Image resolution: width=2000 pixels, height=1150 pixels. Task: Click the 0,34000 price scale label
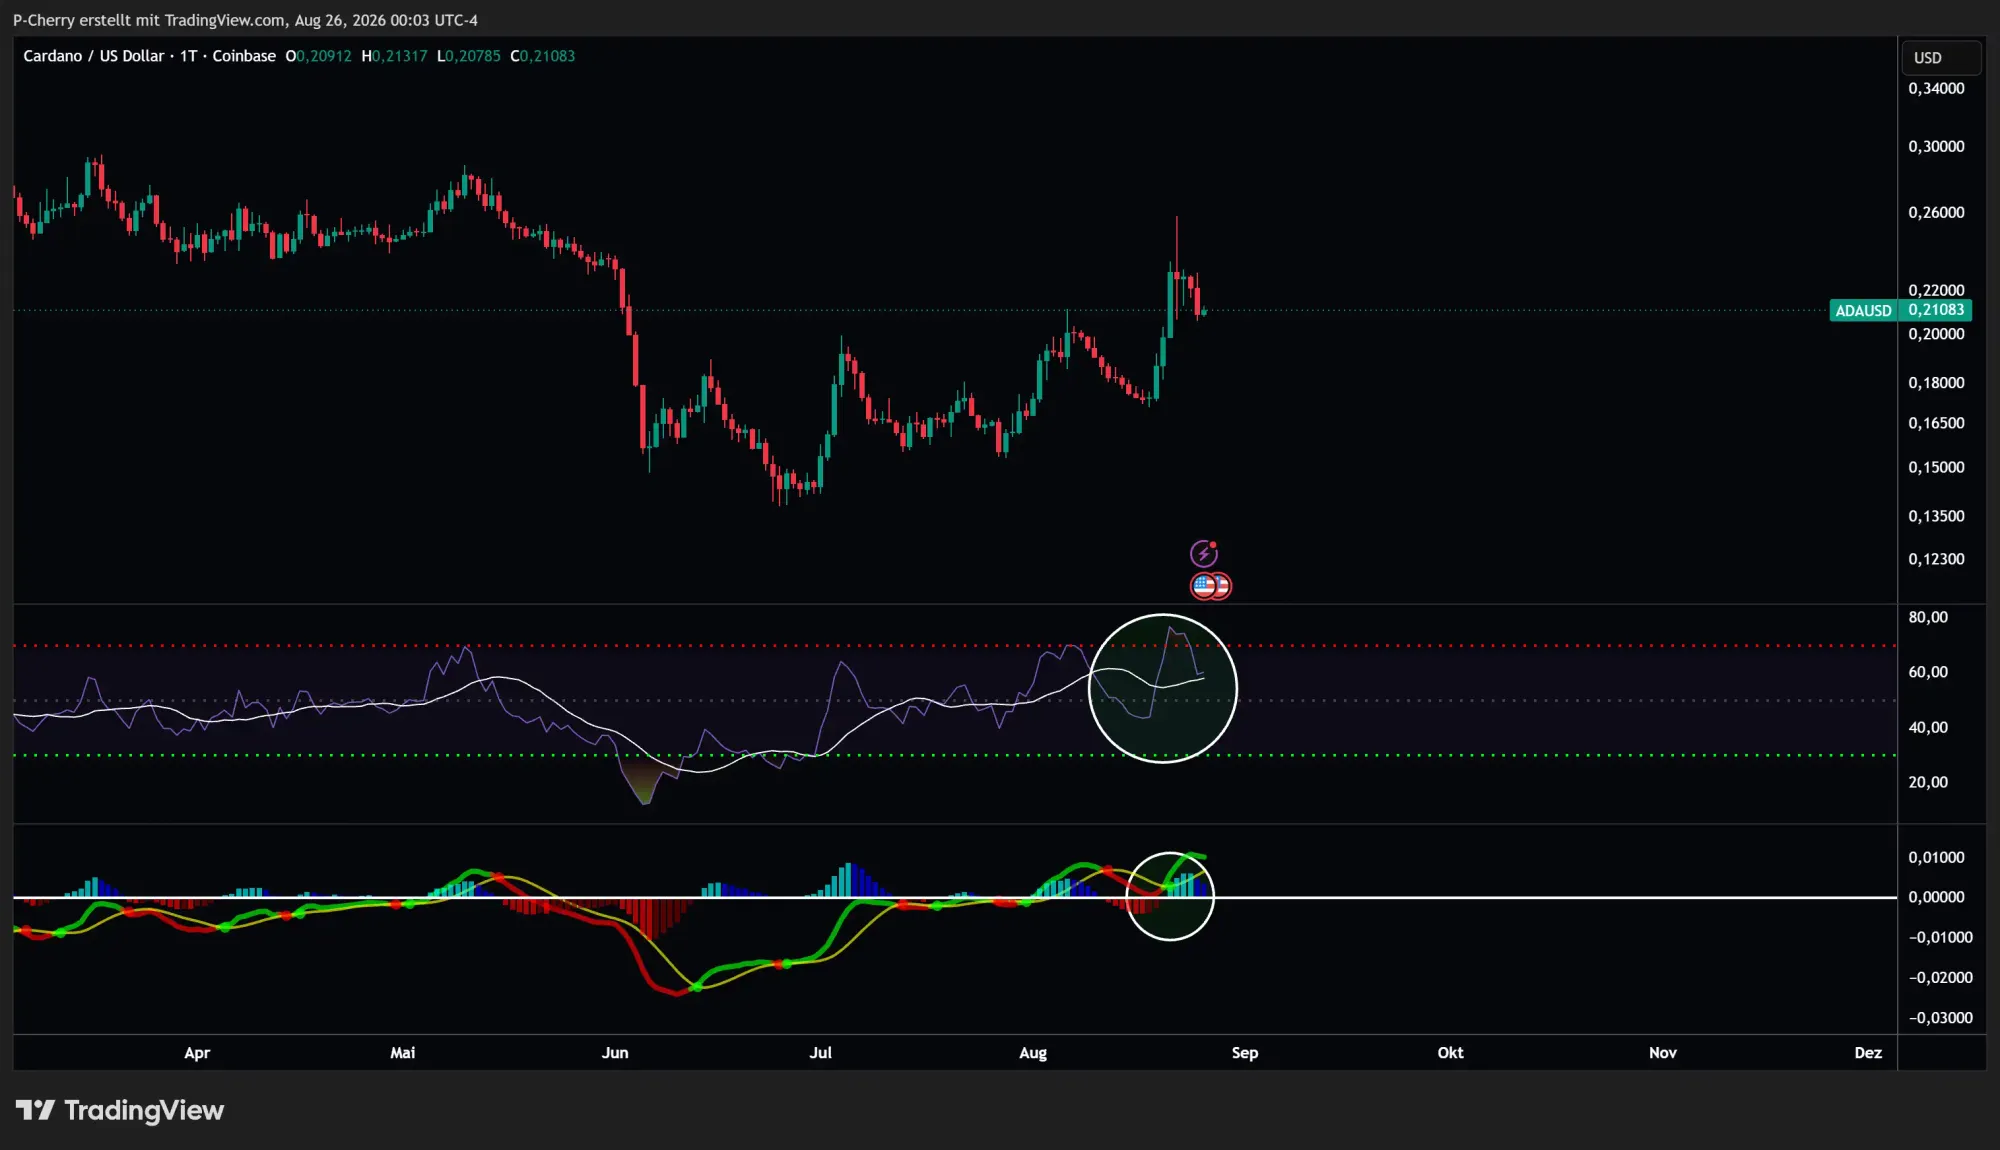pyautogui.click(x=1936, y=89)
